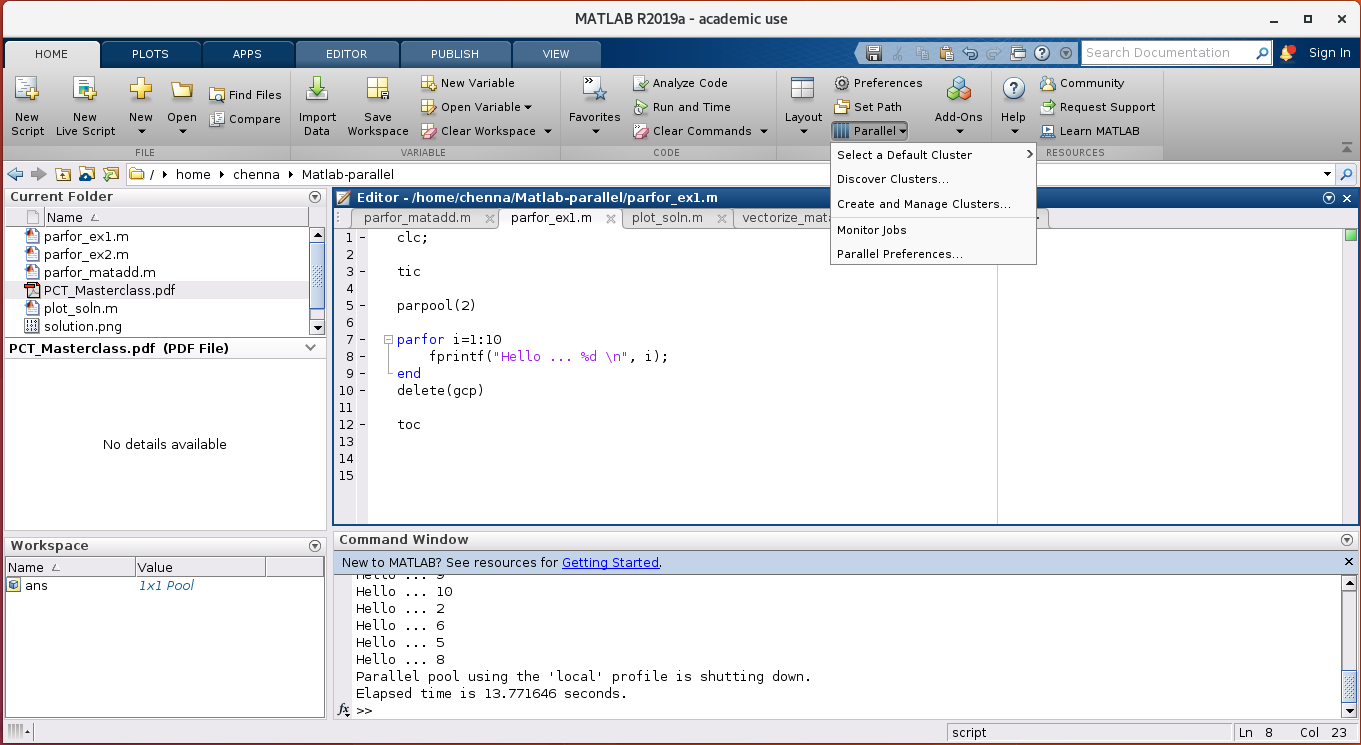Click Sign In

1329,53
